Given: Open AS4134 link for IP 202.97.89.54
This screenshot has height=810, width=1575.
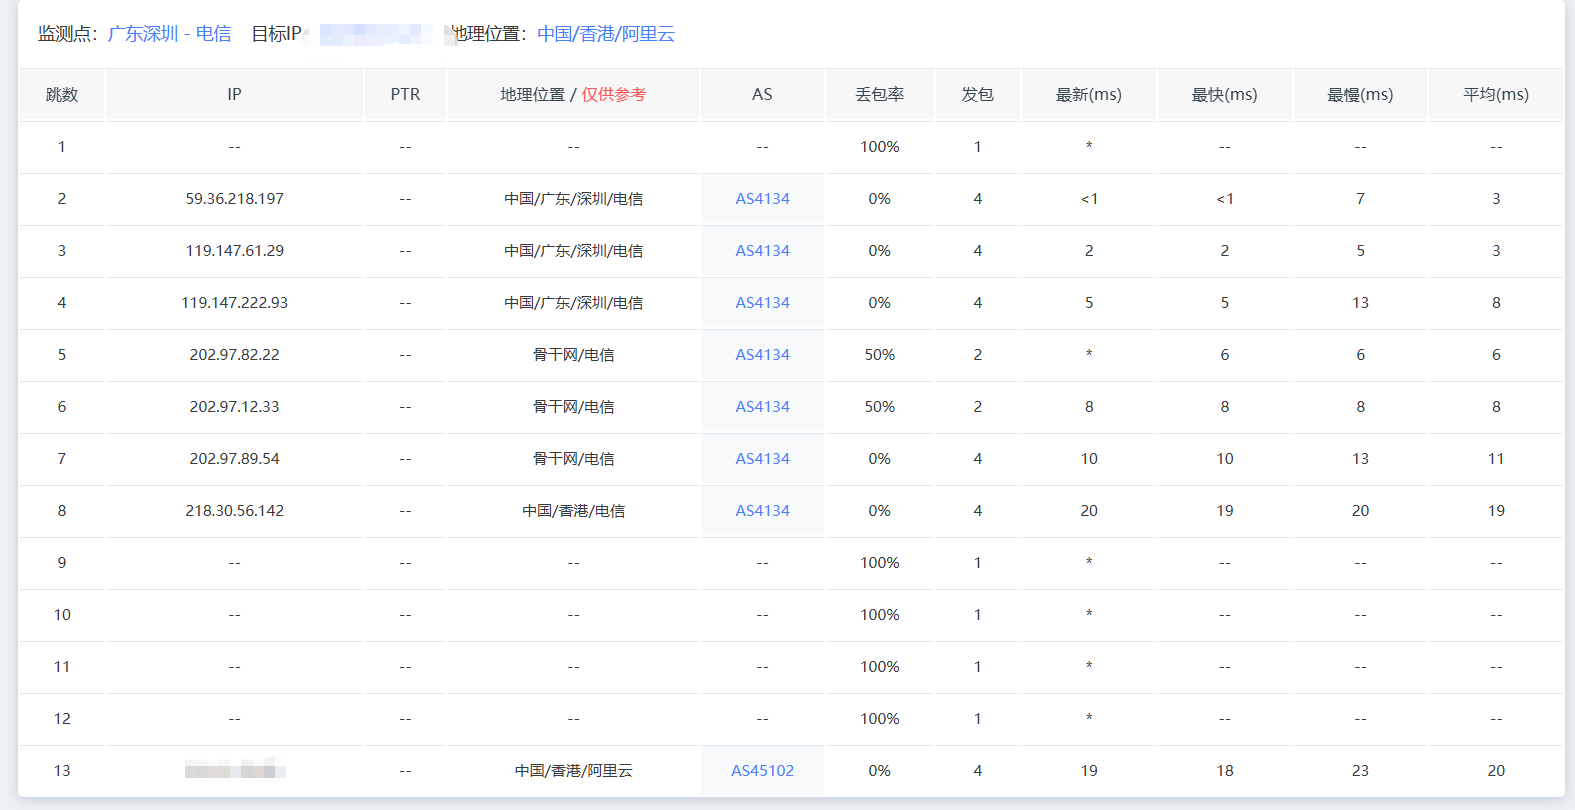Looking at the screenshot, I should (762, 459).
